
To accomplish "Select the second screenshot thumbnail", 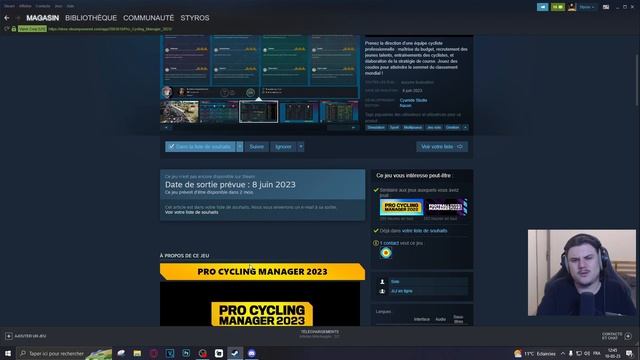I will [x=219, y=111].
